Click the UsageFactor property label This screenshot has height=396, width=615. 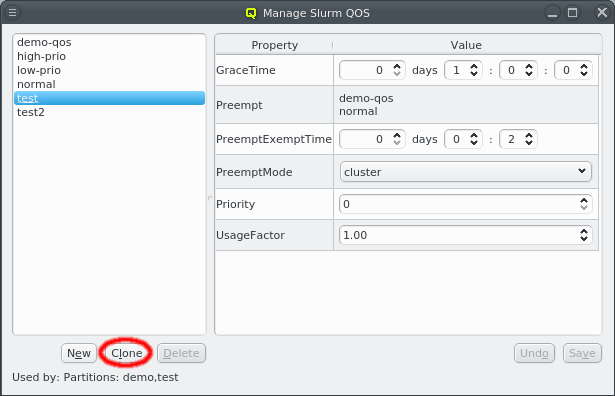[250, 235]
